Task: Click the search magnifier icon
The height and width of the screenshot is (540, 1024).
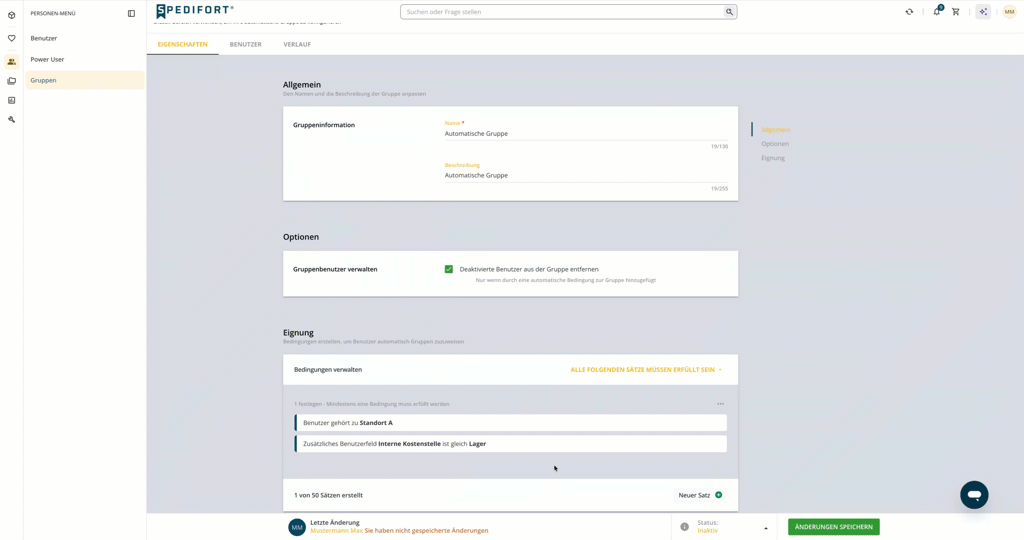Action: point(729,12)
